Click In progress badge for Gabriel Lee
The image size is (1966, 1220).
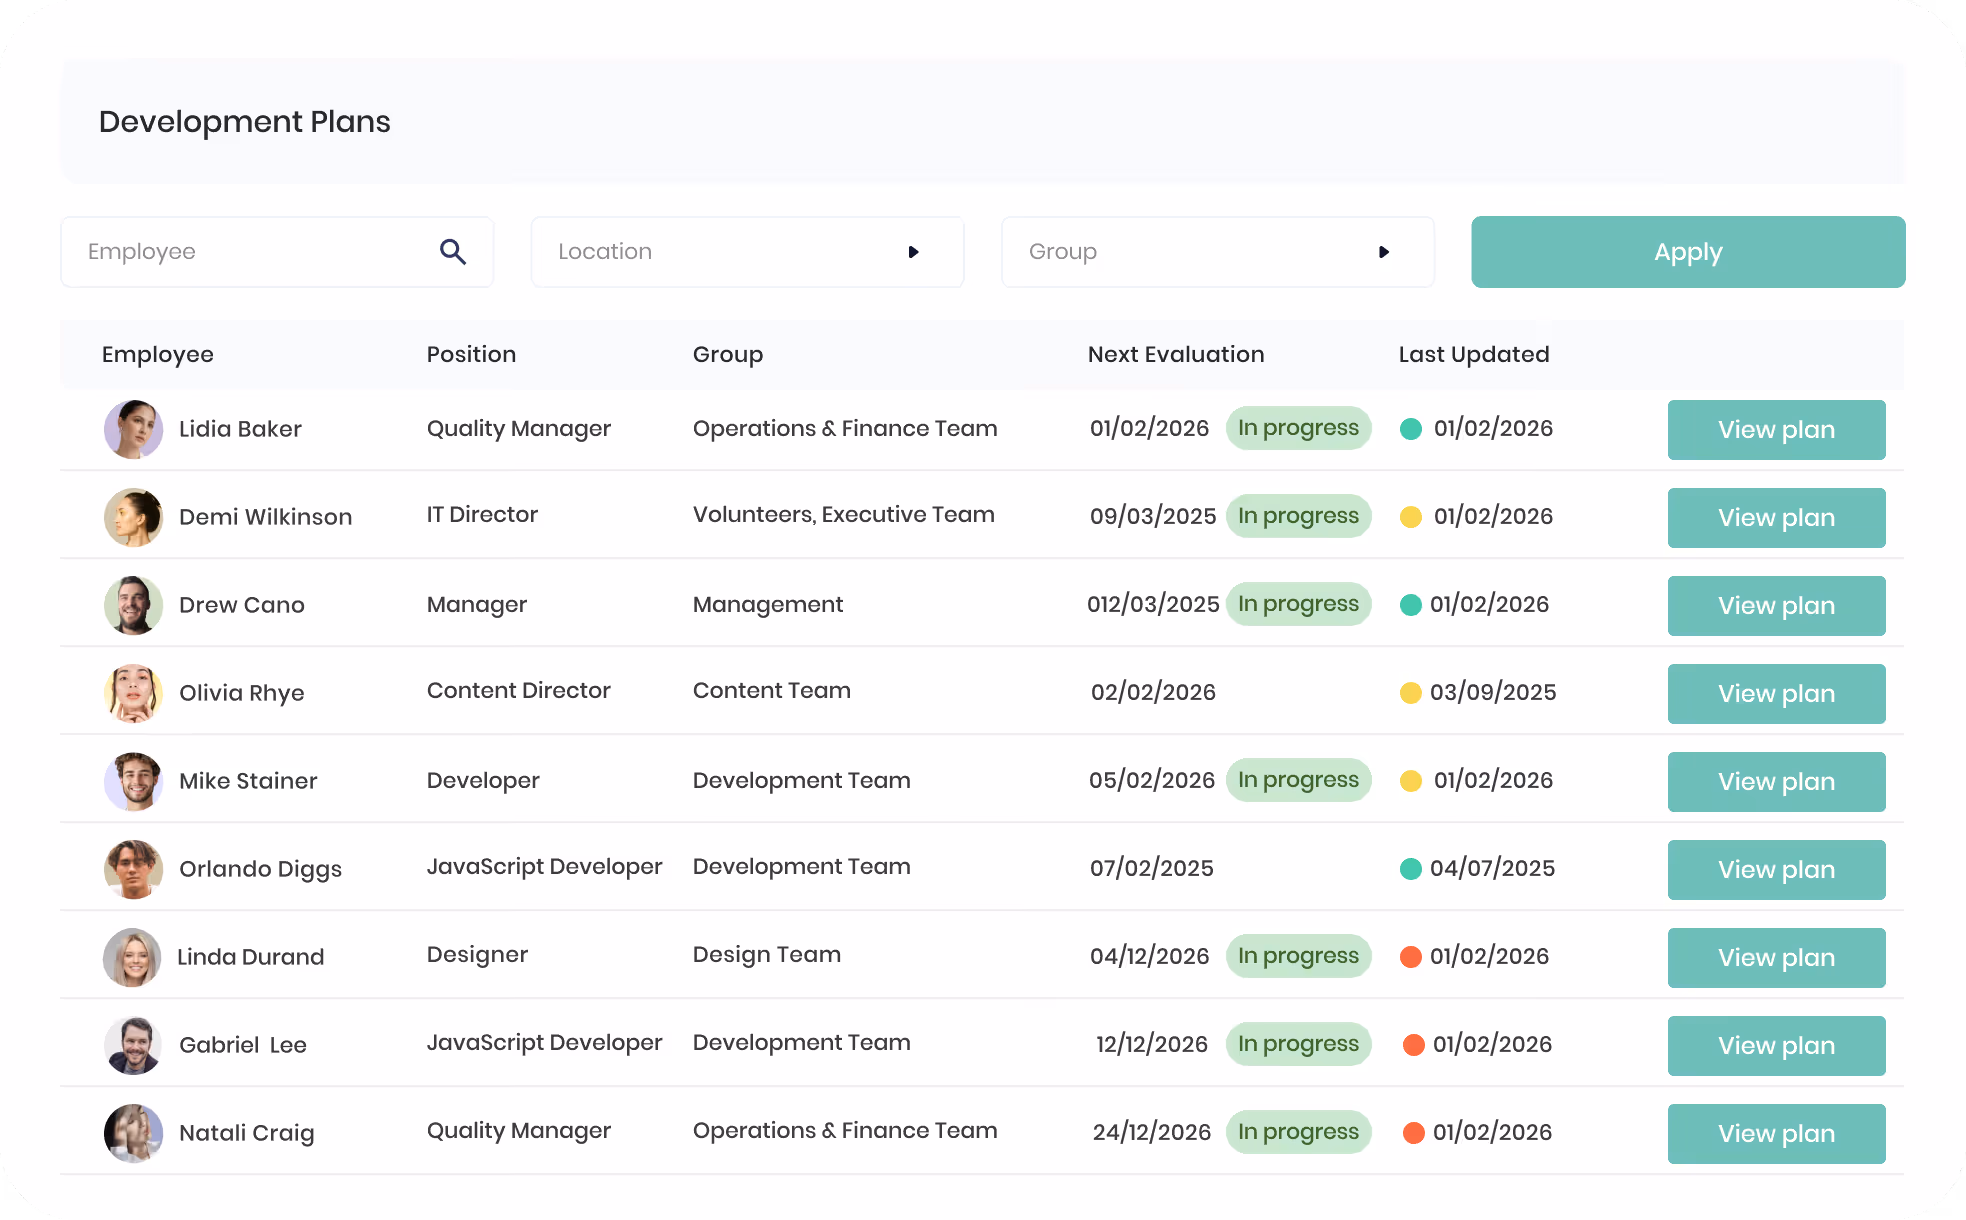coord(1298,1044)
